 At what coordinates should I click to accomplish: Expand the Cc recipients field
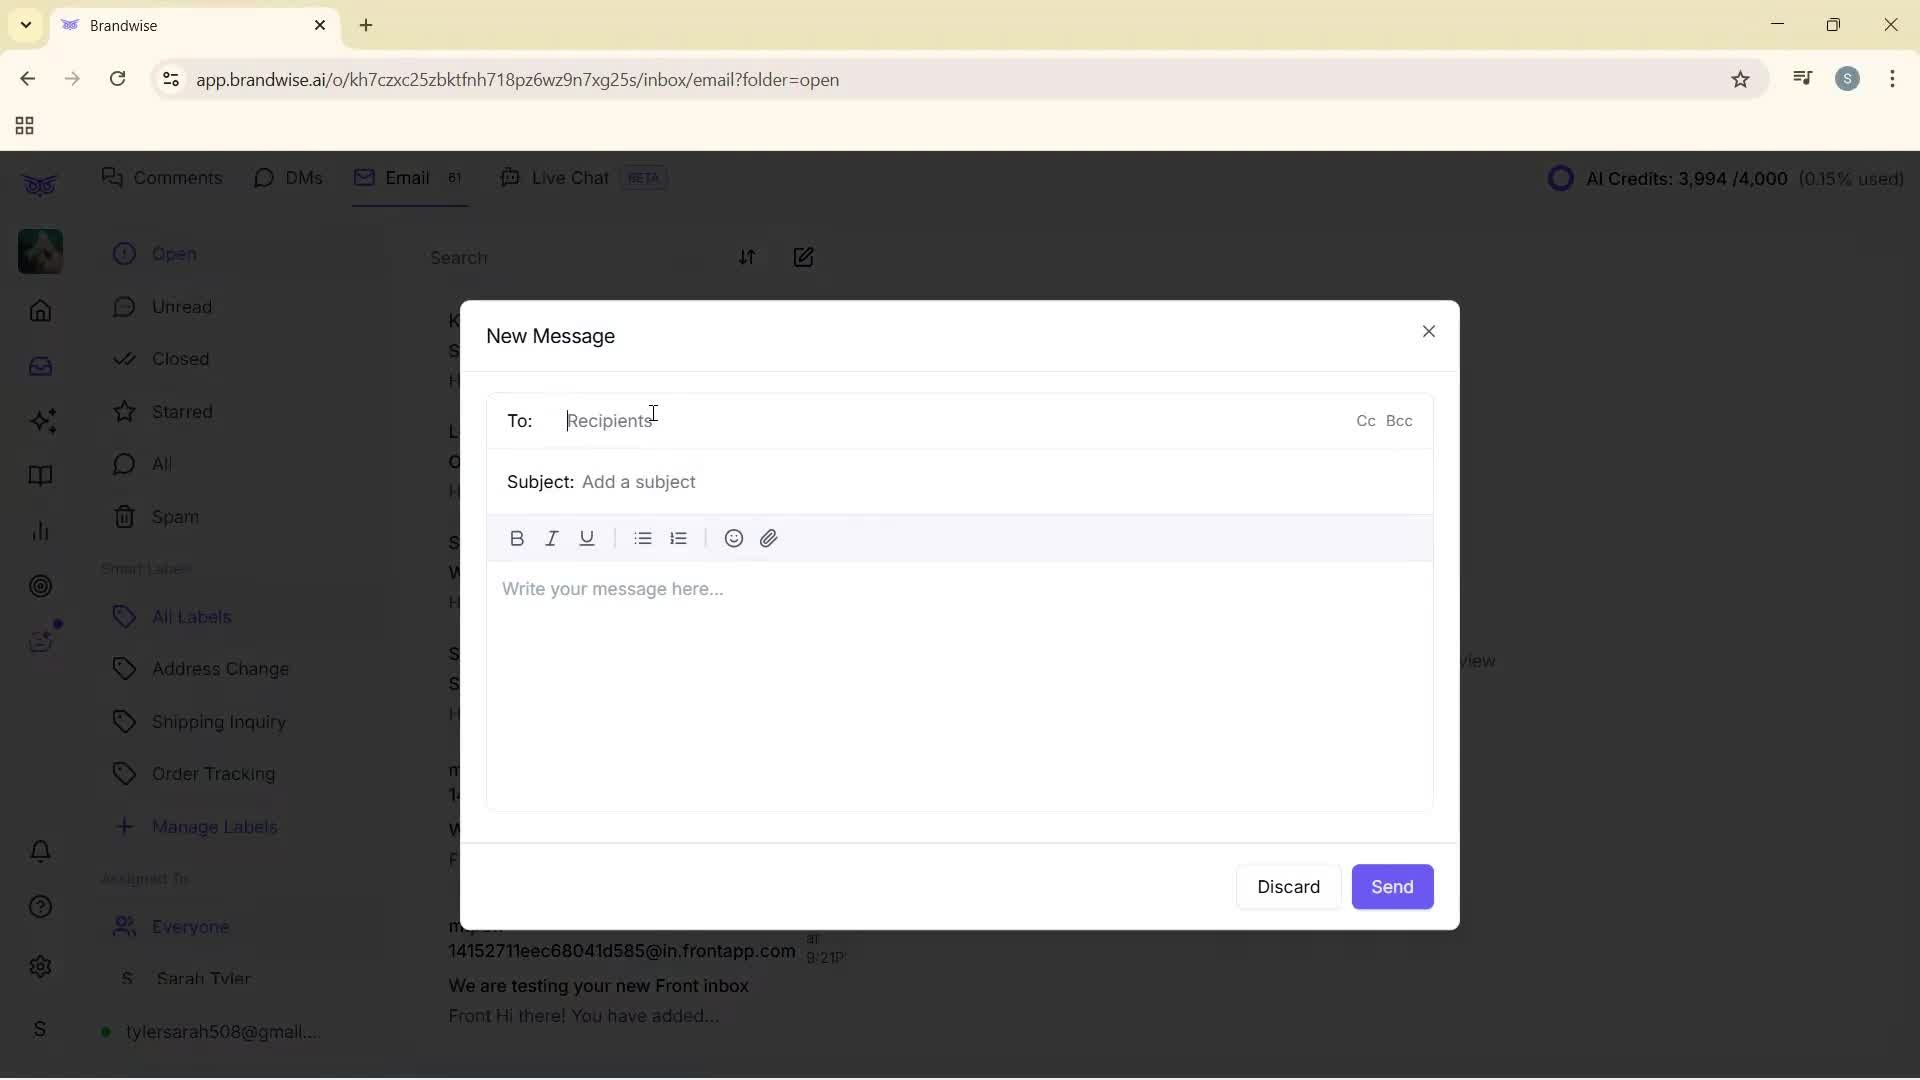click(1365, 421)
